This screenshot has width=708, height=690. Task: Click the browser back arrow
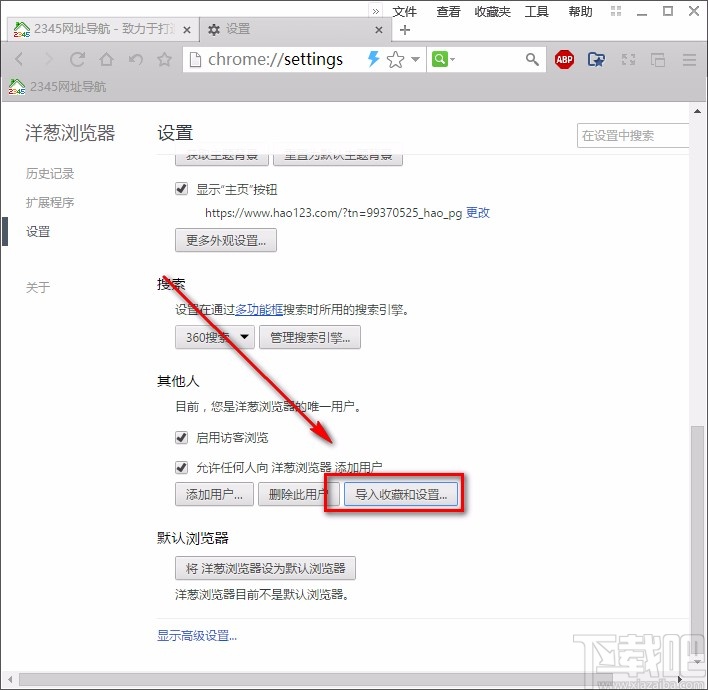coord(19,59)
